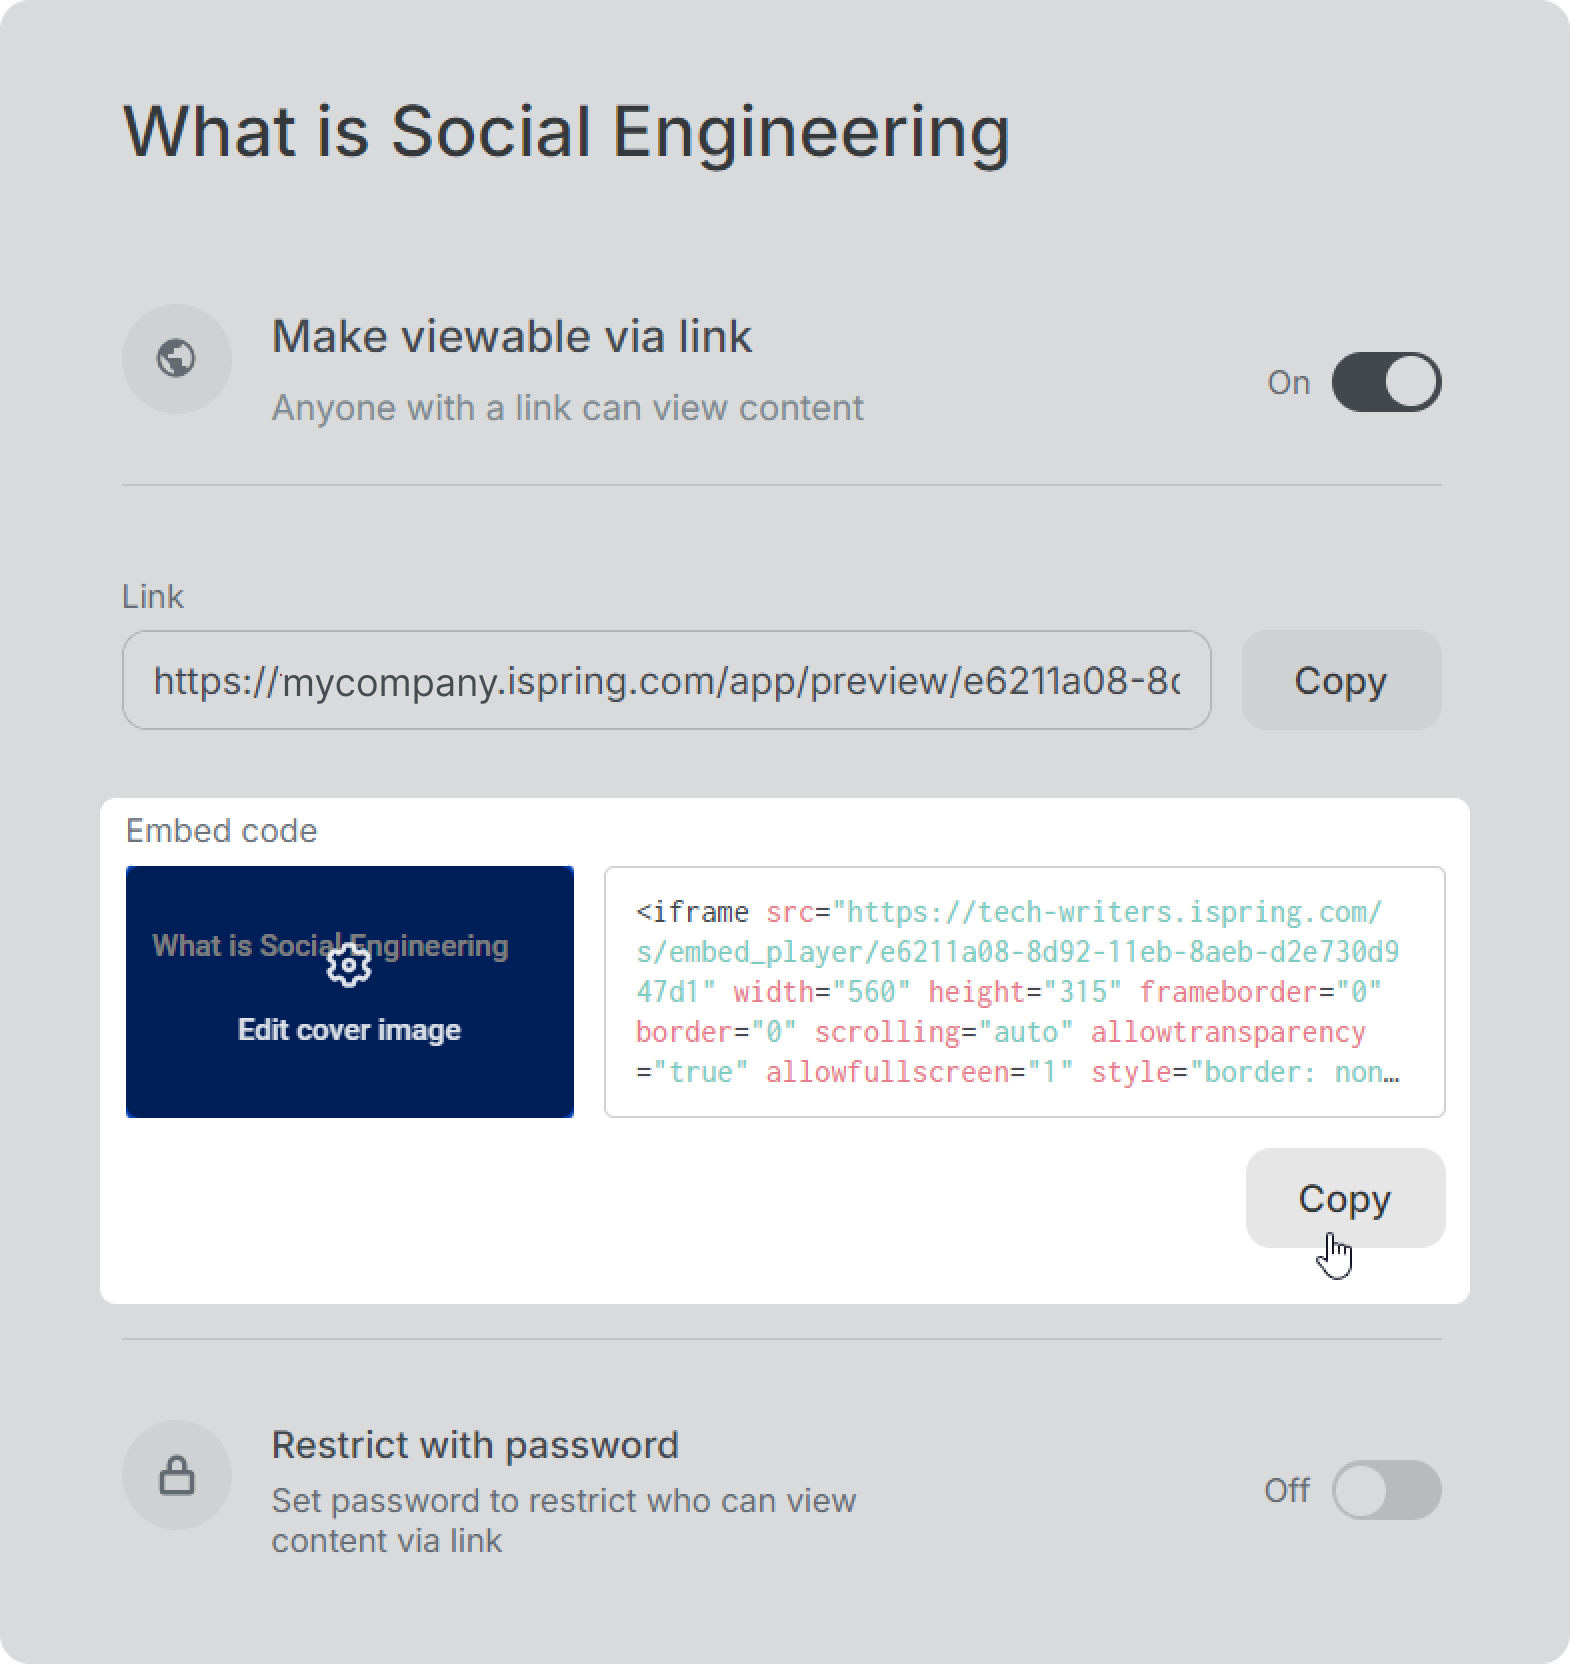Click the Set password to restrict description text
Screen dimensions: 1570x1664
[564, 1520]
